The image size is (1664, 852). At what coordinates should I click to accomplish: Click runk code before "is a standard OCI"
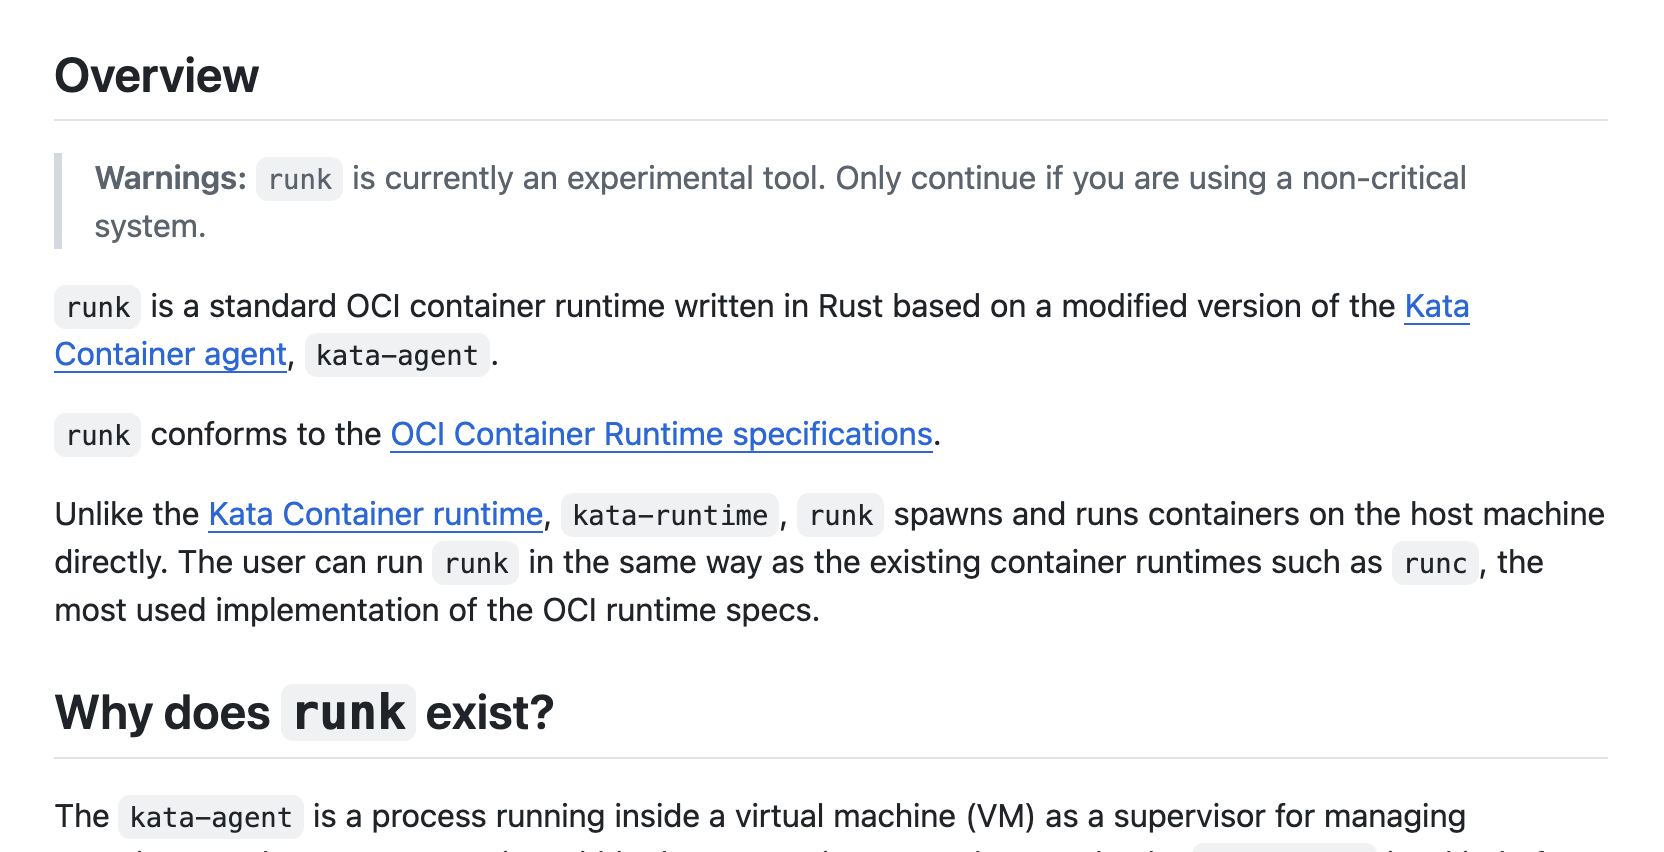pos(98,308)
